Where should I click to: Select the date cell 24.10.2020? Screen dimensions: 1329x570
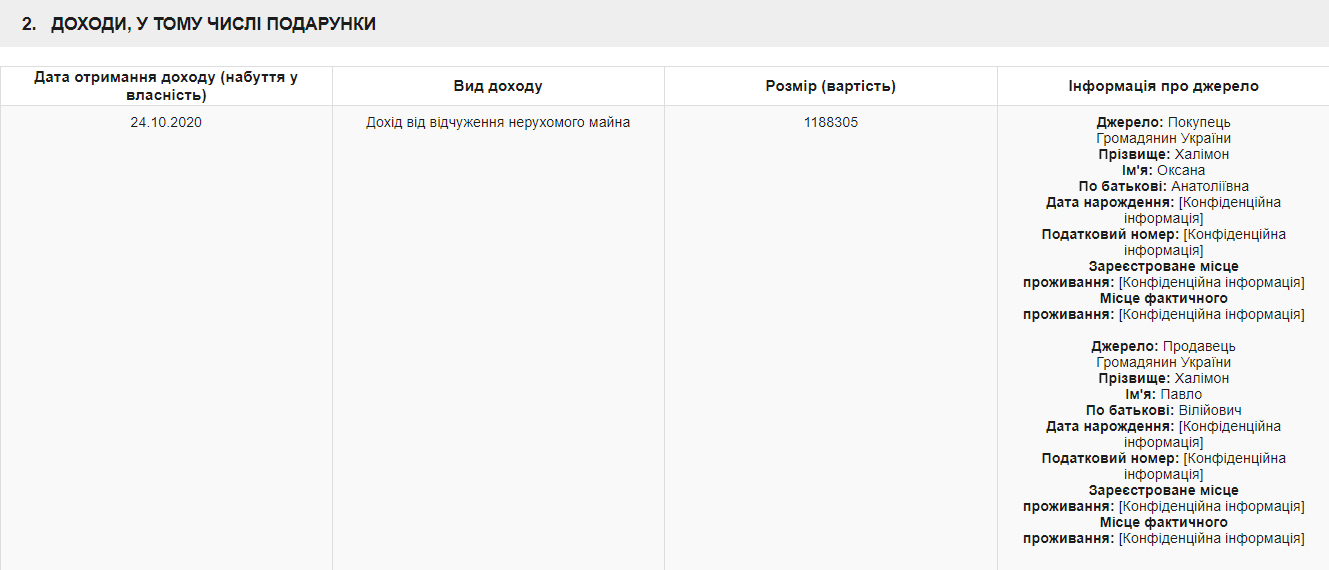166,123
